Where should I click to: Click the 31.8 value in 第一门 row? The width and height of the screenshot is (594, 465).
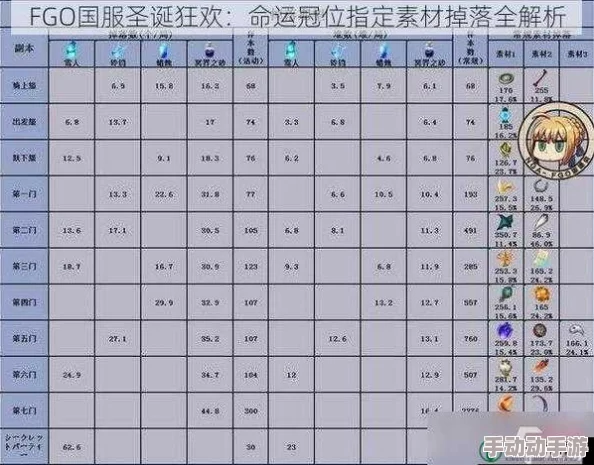[210, 194]
